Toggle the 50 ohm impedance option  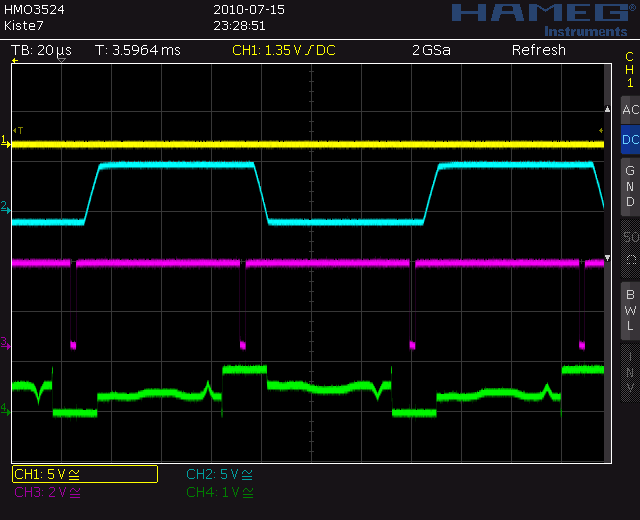click(x=630, y=247)
